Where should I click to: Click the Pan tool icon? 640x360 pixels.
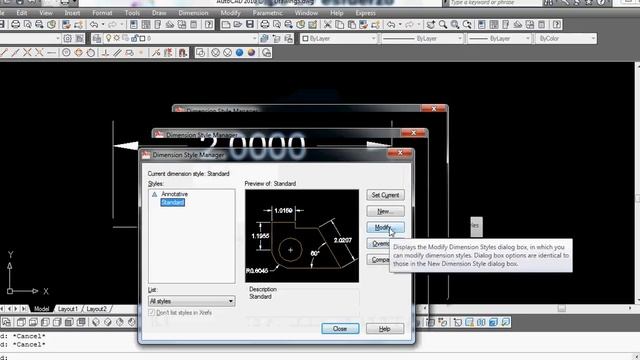[431, 24]
